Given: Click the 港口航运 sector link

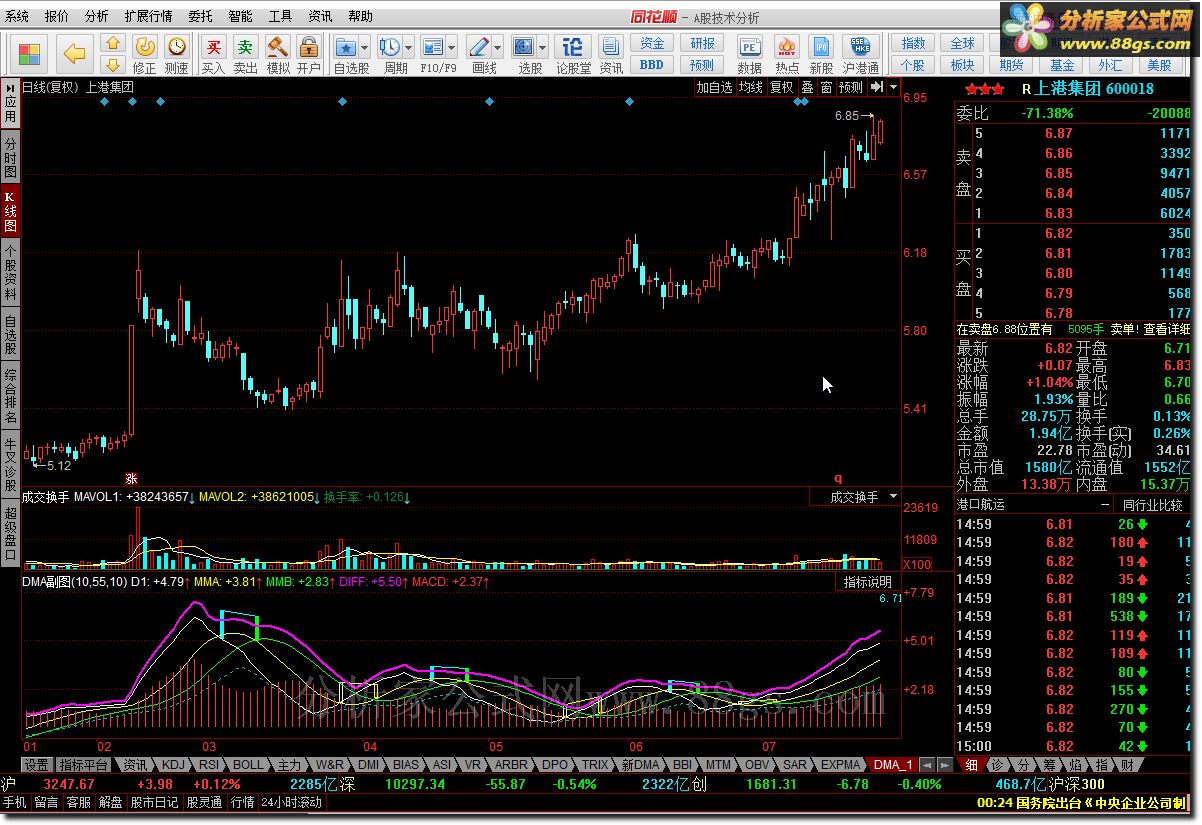Looking at the screenshot, I should (x=981, y=505).
